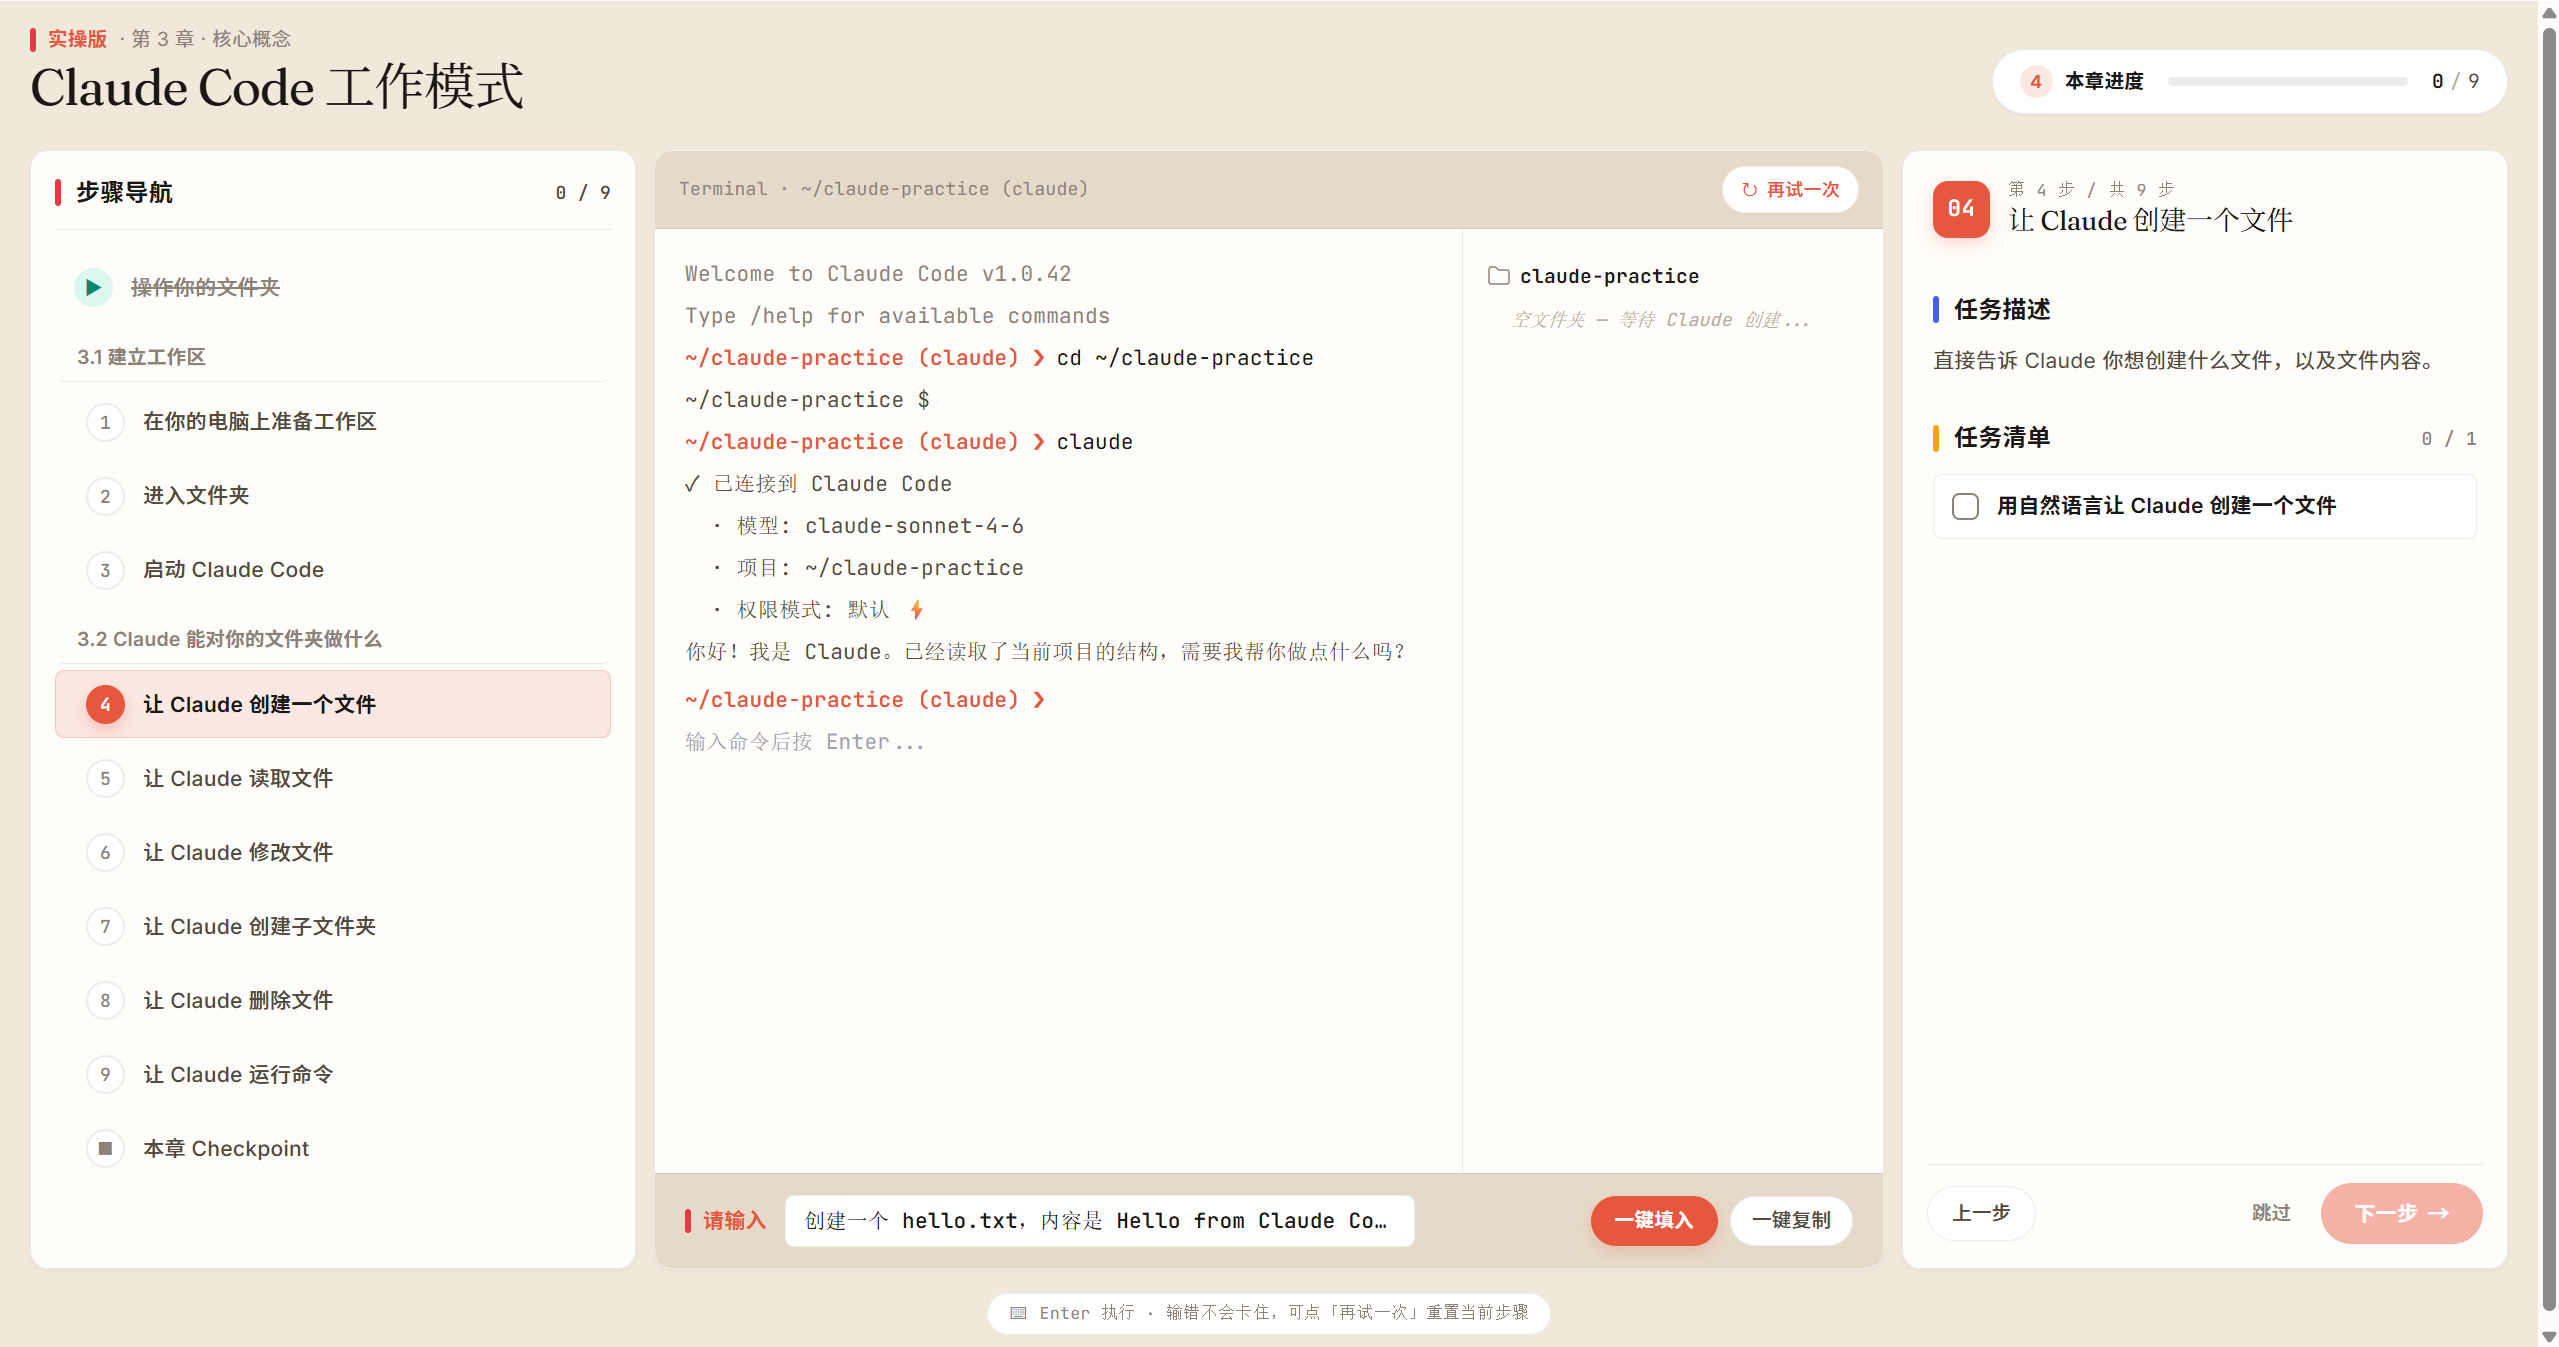2559x1347 pixels.
Task: Click the 3.1 建立工作区 section label
Action: 141,357
